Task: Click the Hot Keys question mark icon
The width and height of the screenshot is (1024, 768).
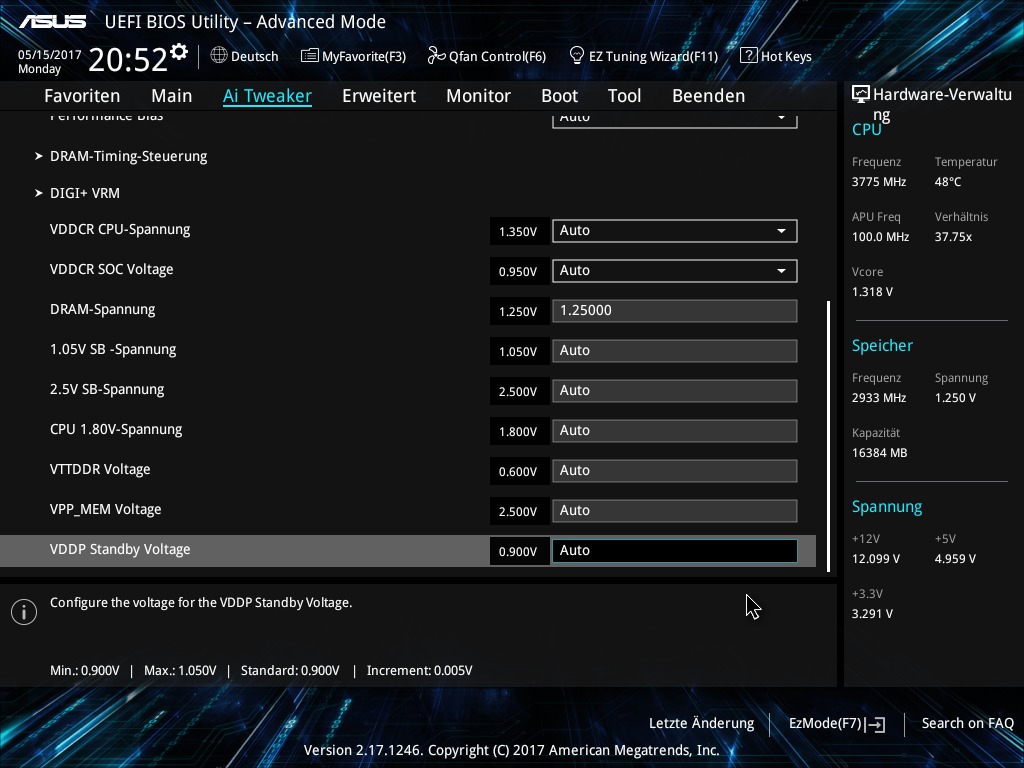Action: pyautogui.click(x=748, y=56)
